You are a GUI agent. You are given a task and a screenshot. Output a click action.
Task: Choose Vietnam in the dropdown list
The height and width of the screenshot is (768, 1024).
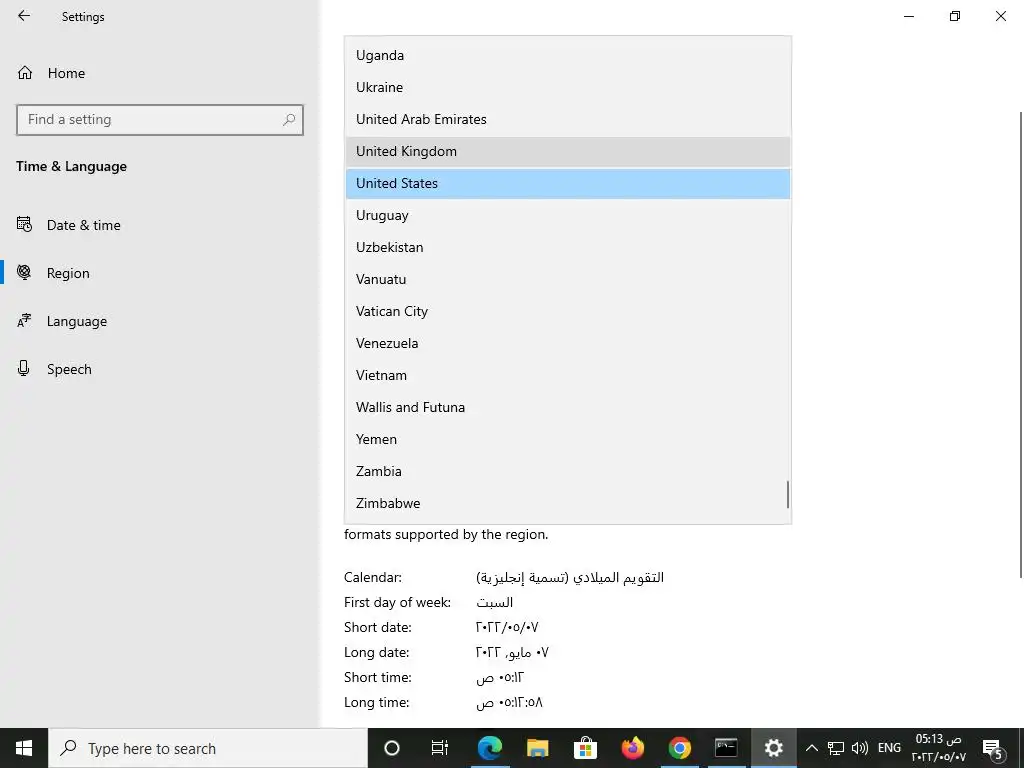tap(568, 376)
